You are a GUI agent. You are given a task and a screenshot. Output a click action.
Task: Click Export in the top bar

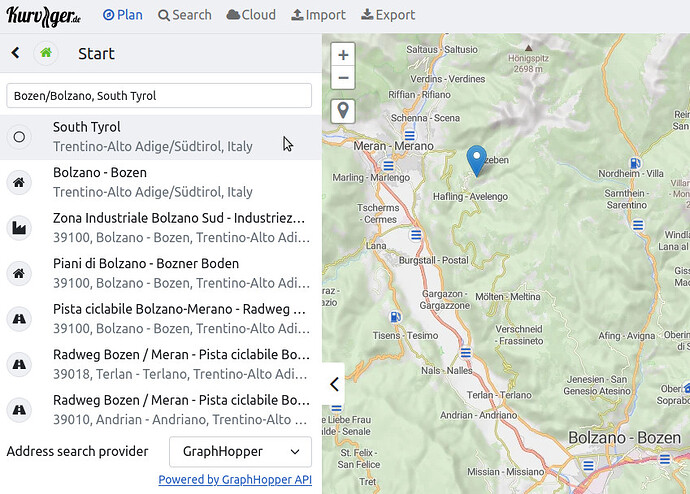tap(388, 15)
